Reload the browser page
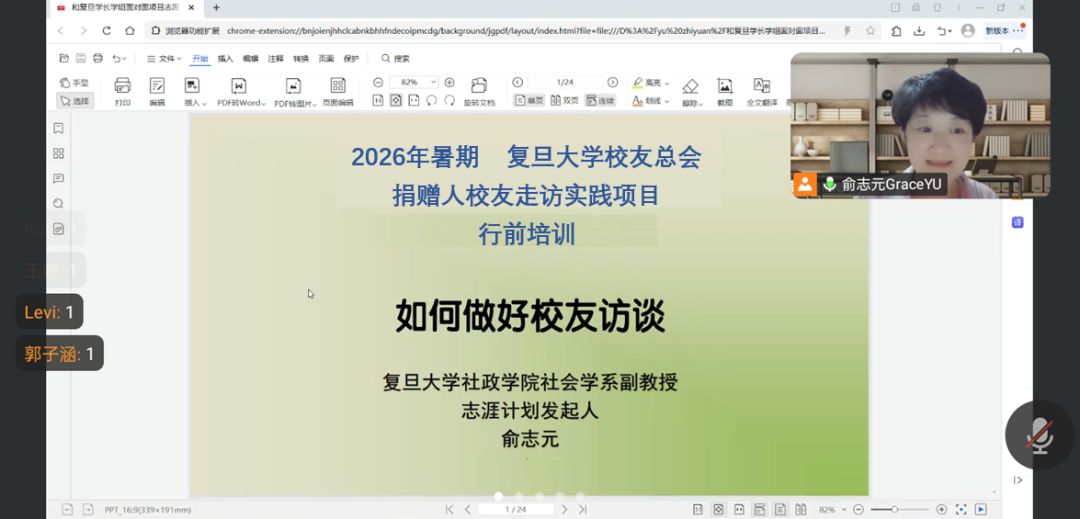Screen dimensions: 1080x519 tap(106, 30)
